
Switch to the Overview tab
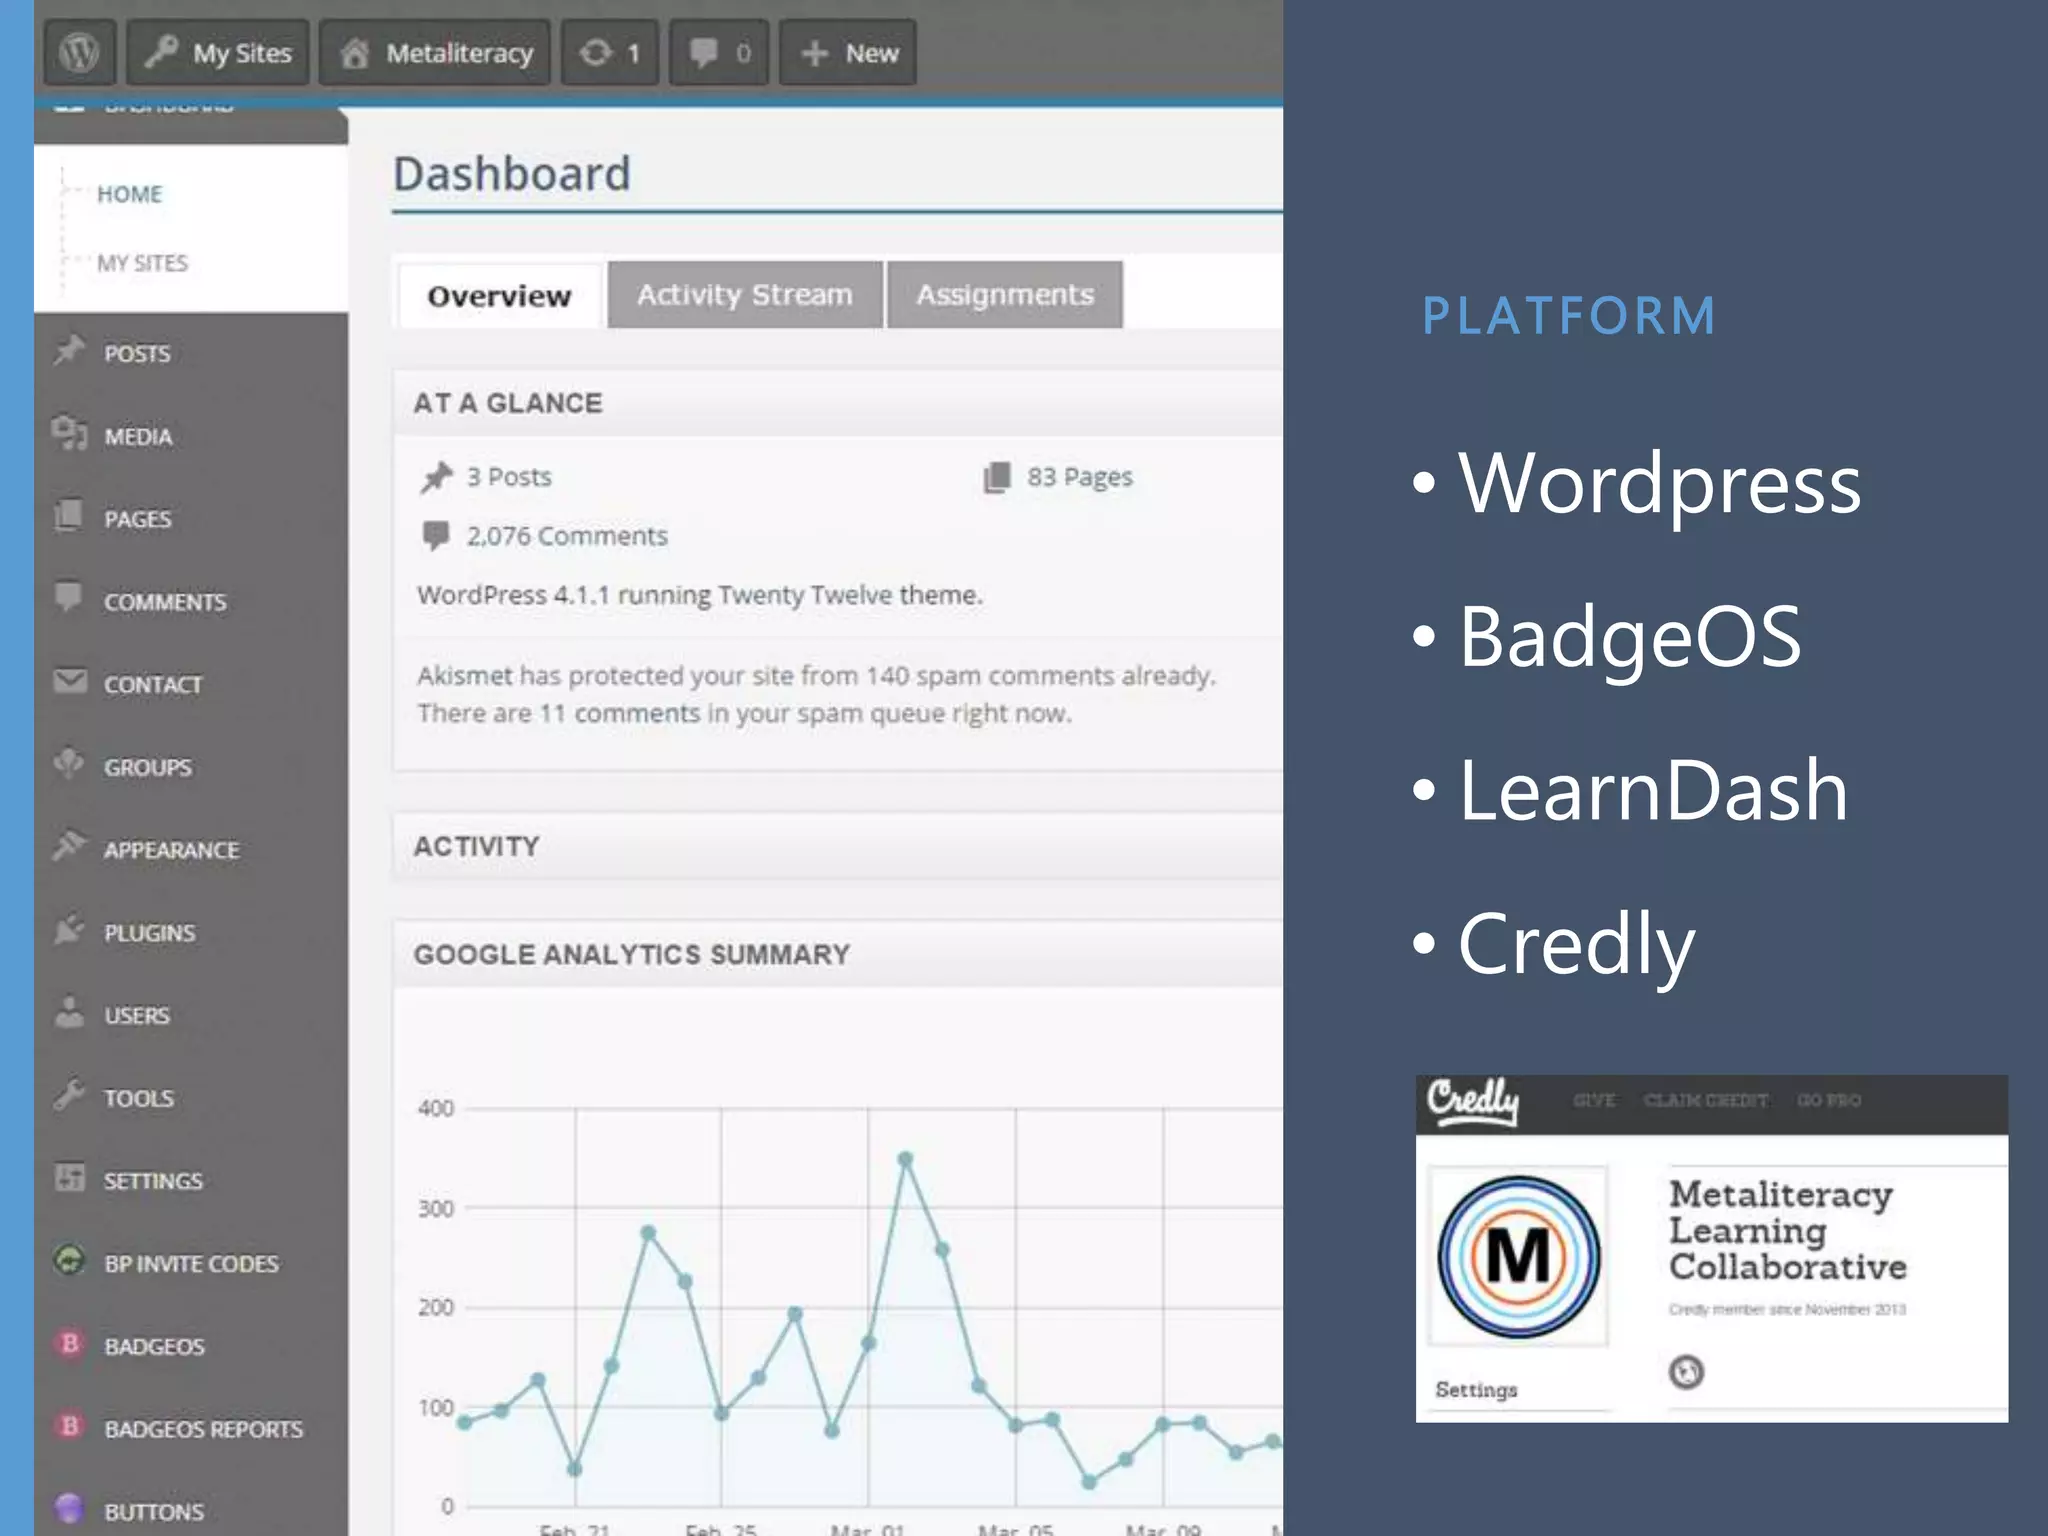pyautogui.click(x=499, y=296)
